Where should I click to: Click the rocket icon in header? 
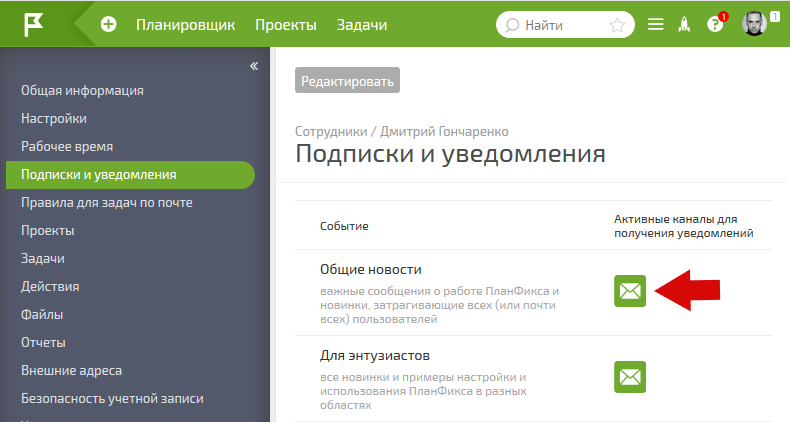click(x=684, y=24)
